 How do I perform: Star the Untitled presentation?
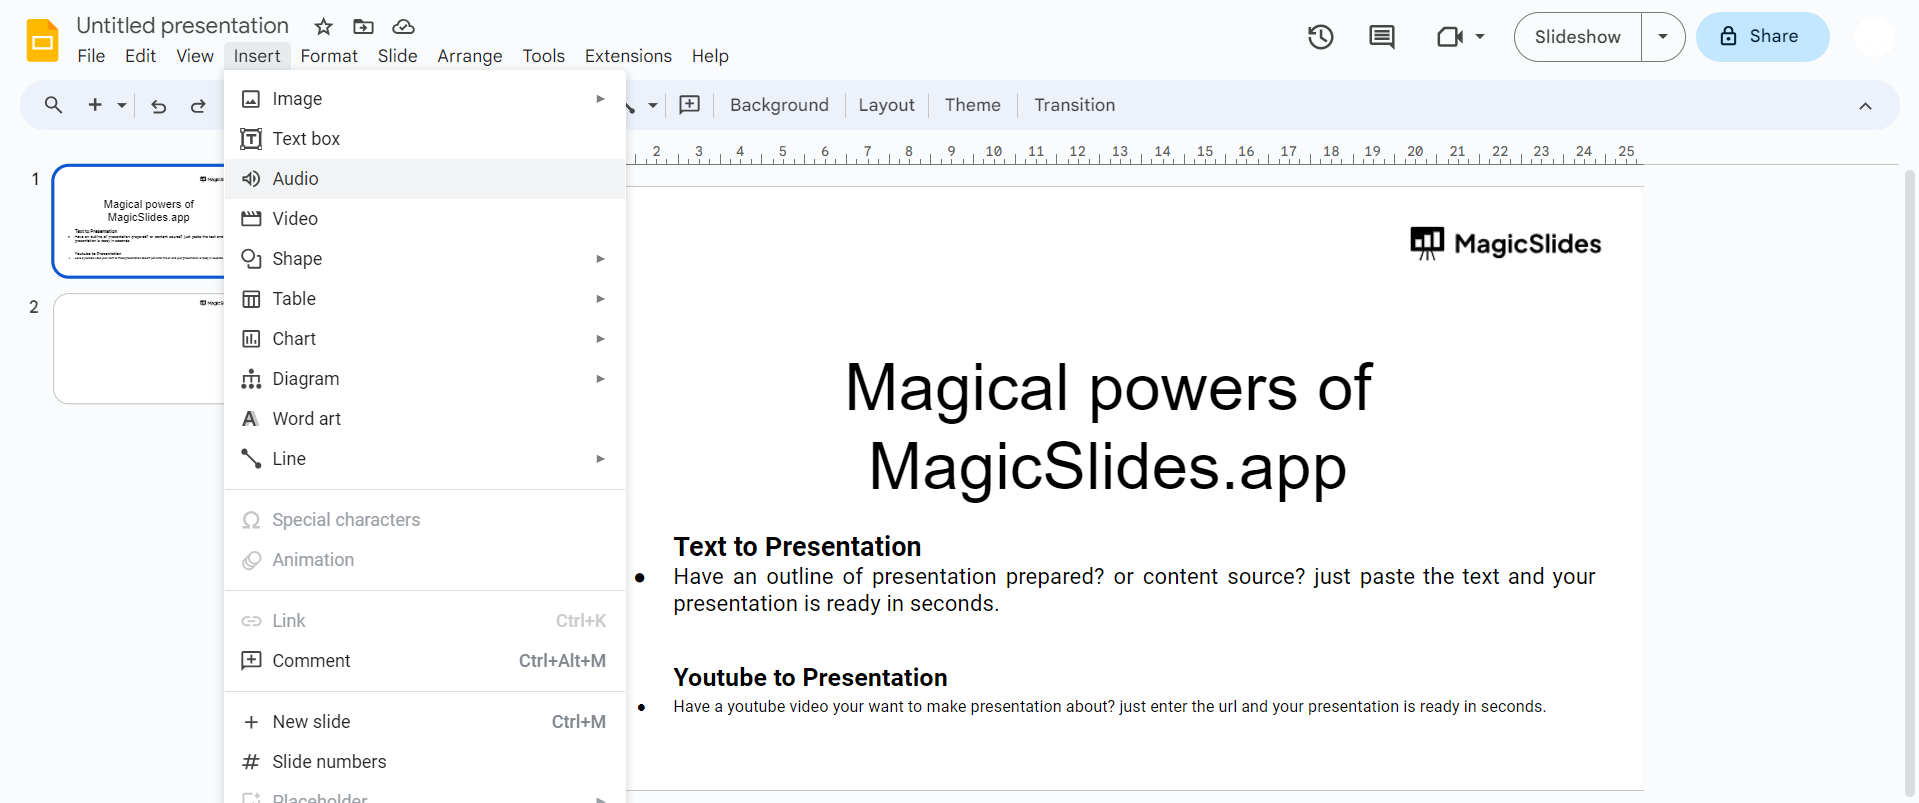tap(323, 26)
